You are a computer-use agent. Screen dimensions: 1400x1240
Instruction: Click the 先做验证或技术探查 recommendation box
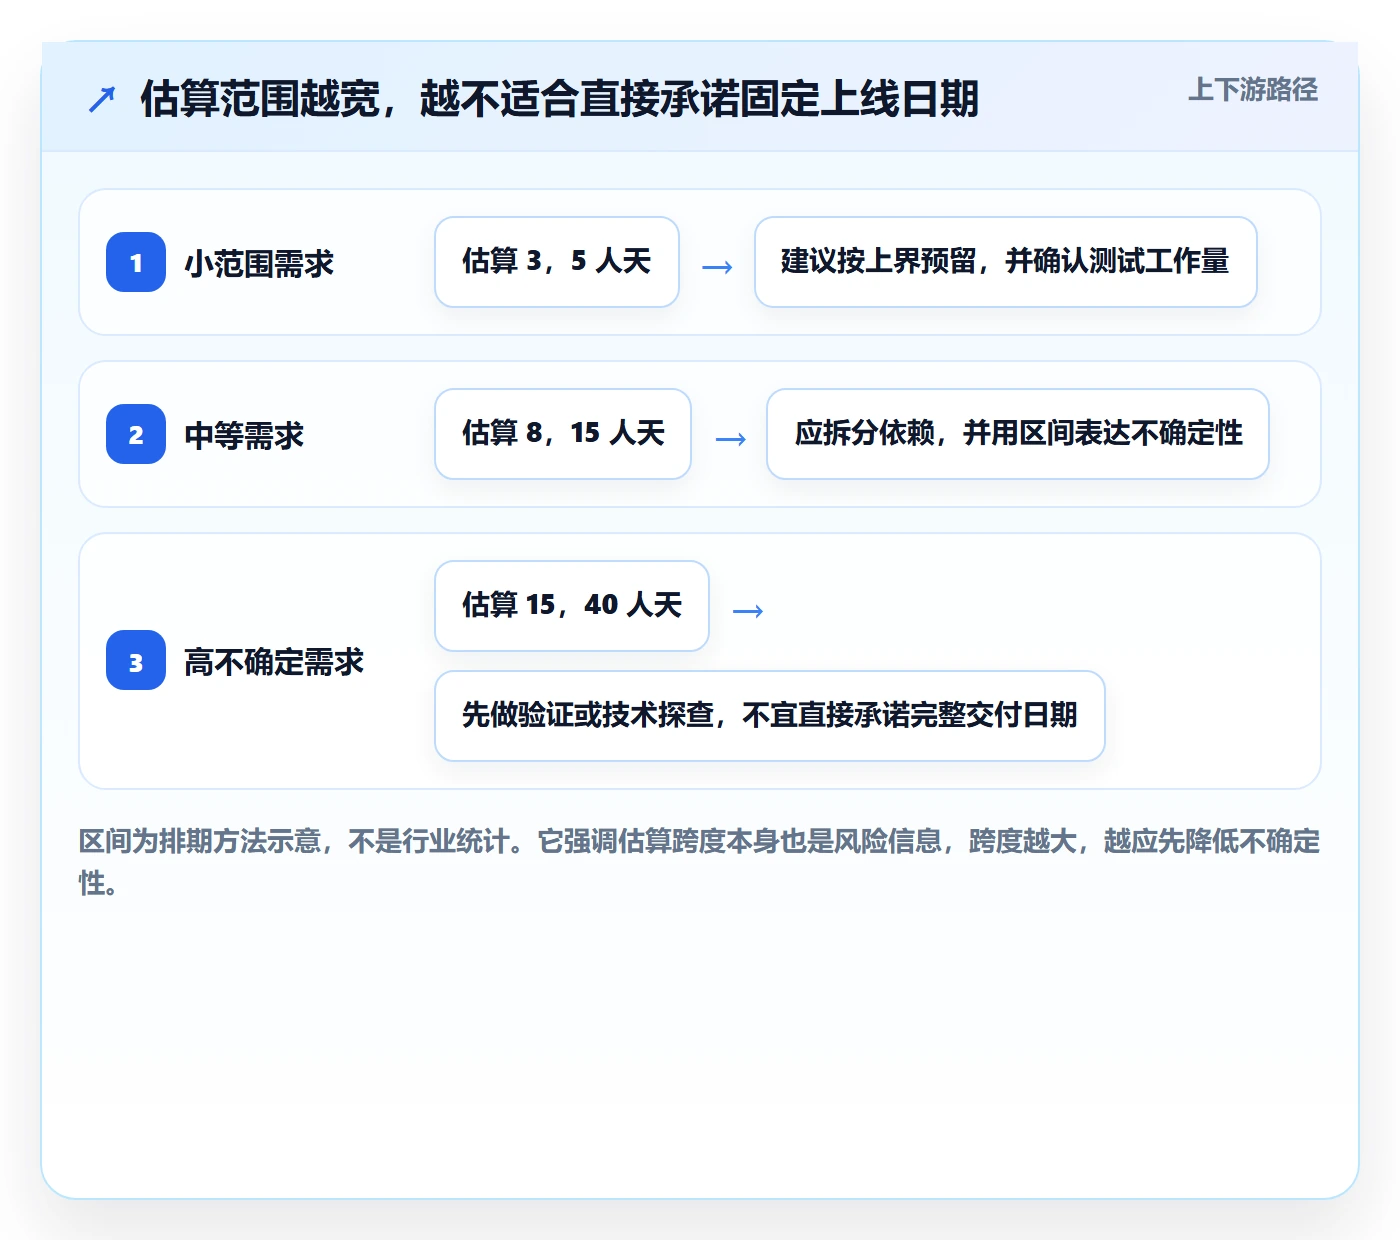[x=770, y=716]
